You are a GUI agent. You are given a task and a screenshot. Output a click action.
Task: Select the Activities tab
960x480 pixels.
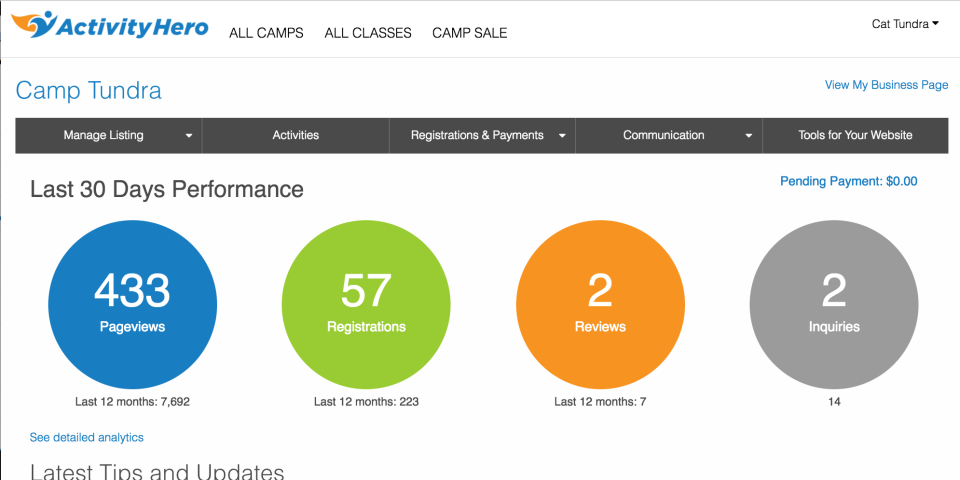295,135
